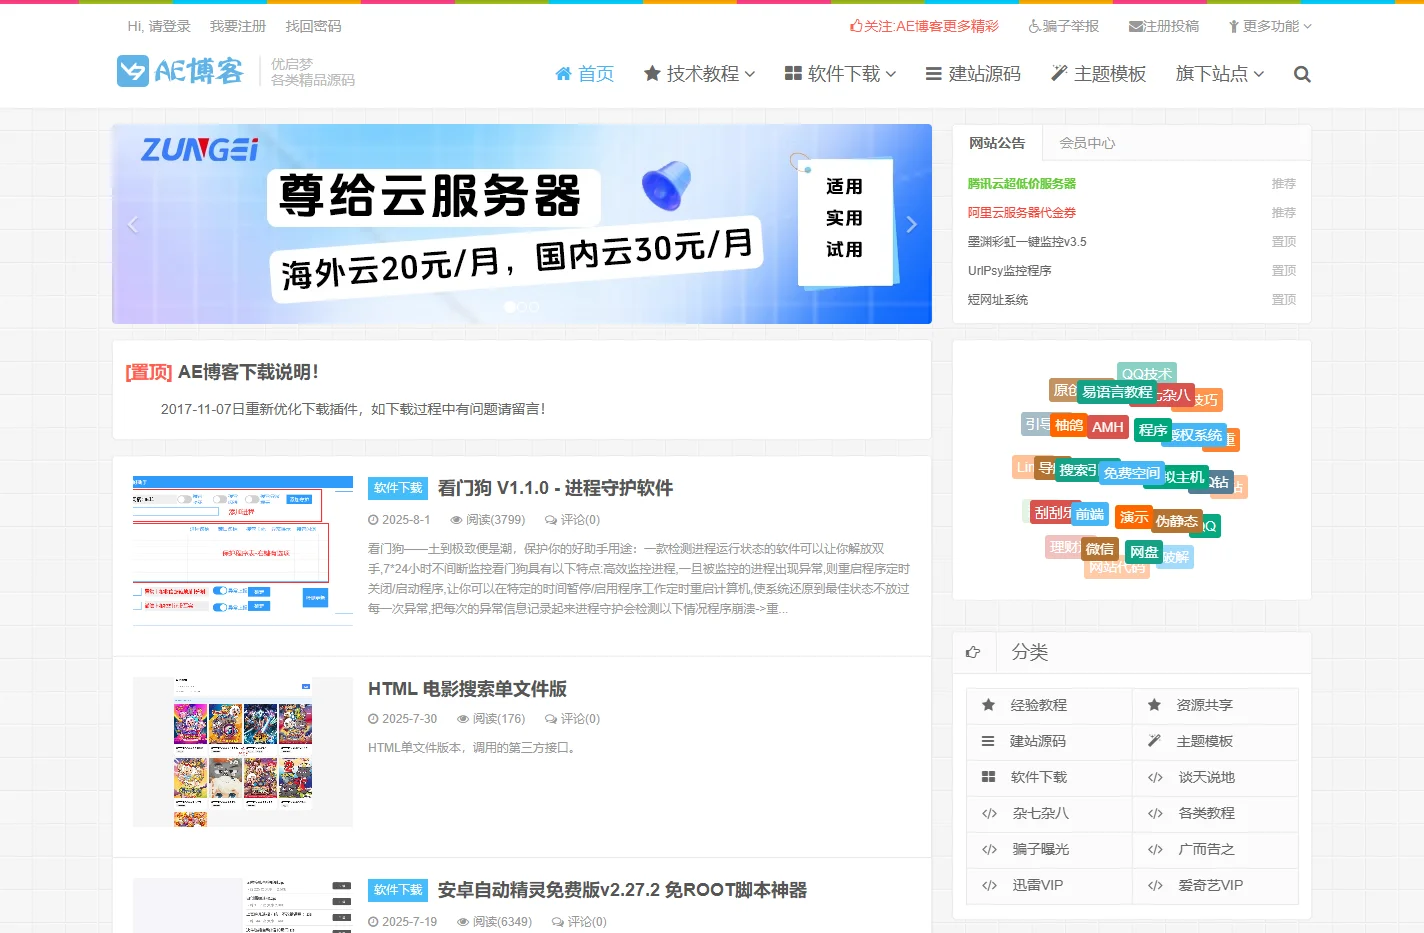
Task: Open 资源共享 category with star icon
Action: (x=1215, y=706)
